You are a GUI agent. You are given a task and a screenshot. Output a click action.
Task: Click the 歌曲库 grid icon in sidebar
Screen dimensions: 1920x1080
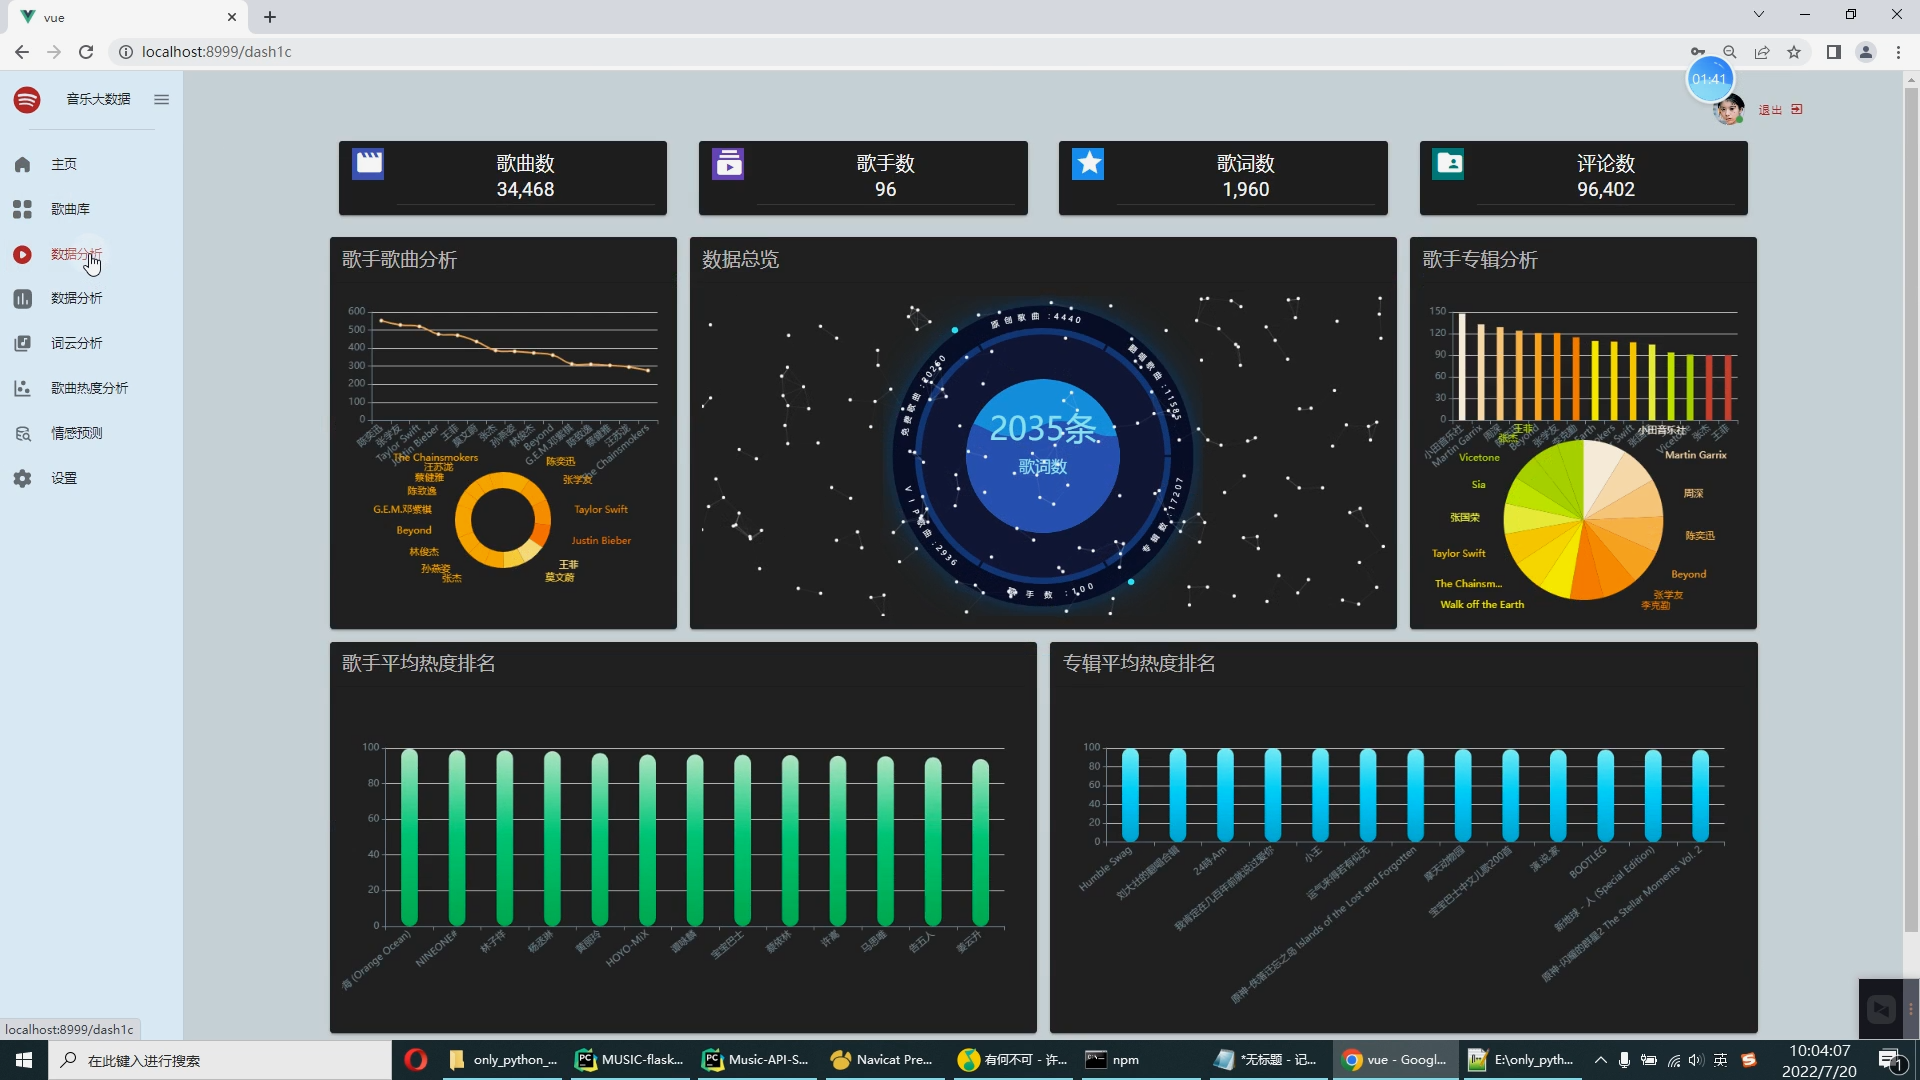pyautogui.click(x=22, y=209)
